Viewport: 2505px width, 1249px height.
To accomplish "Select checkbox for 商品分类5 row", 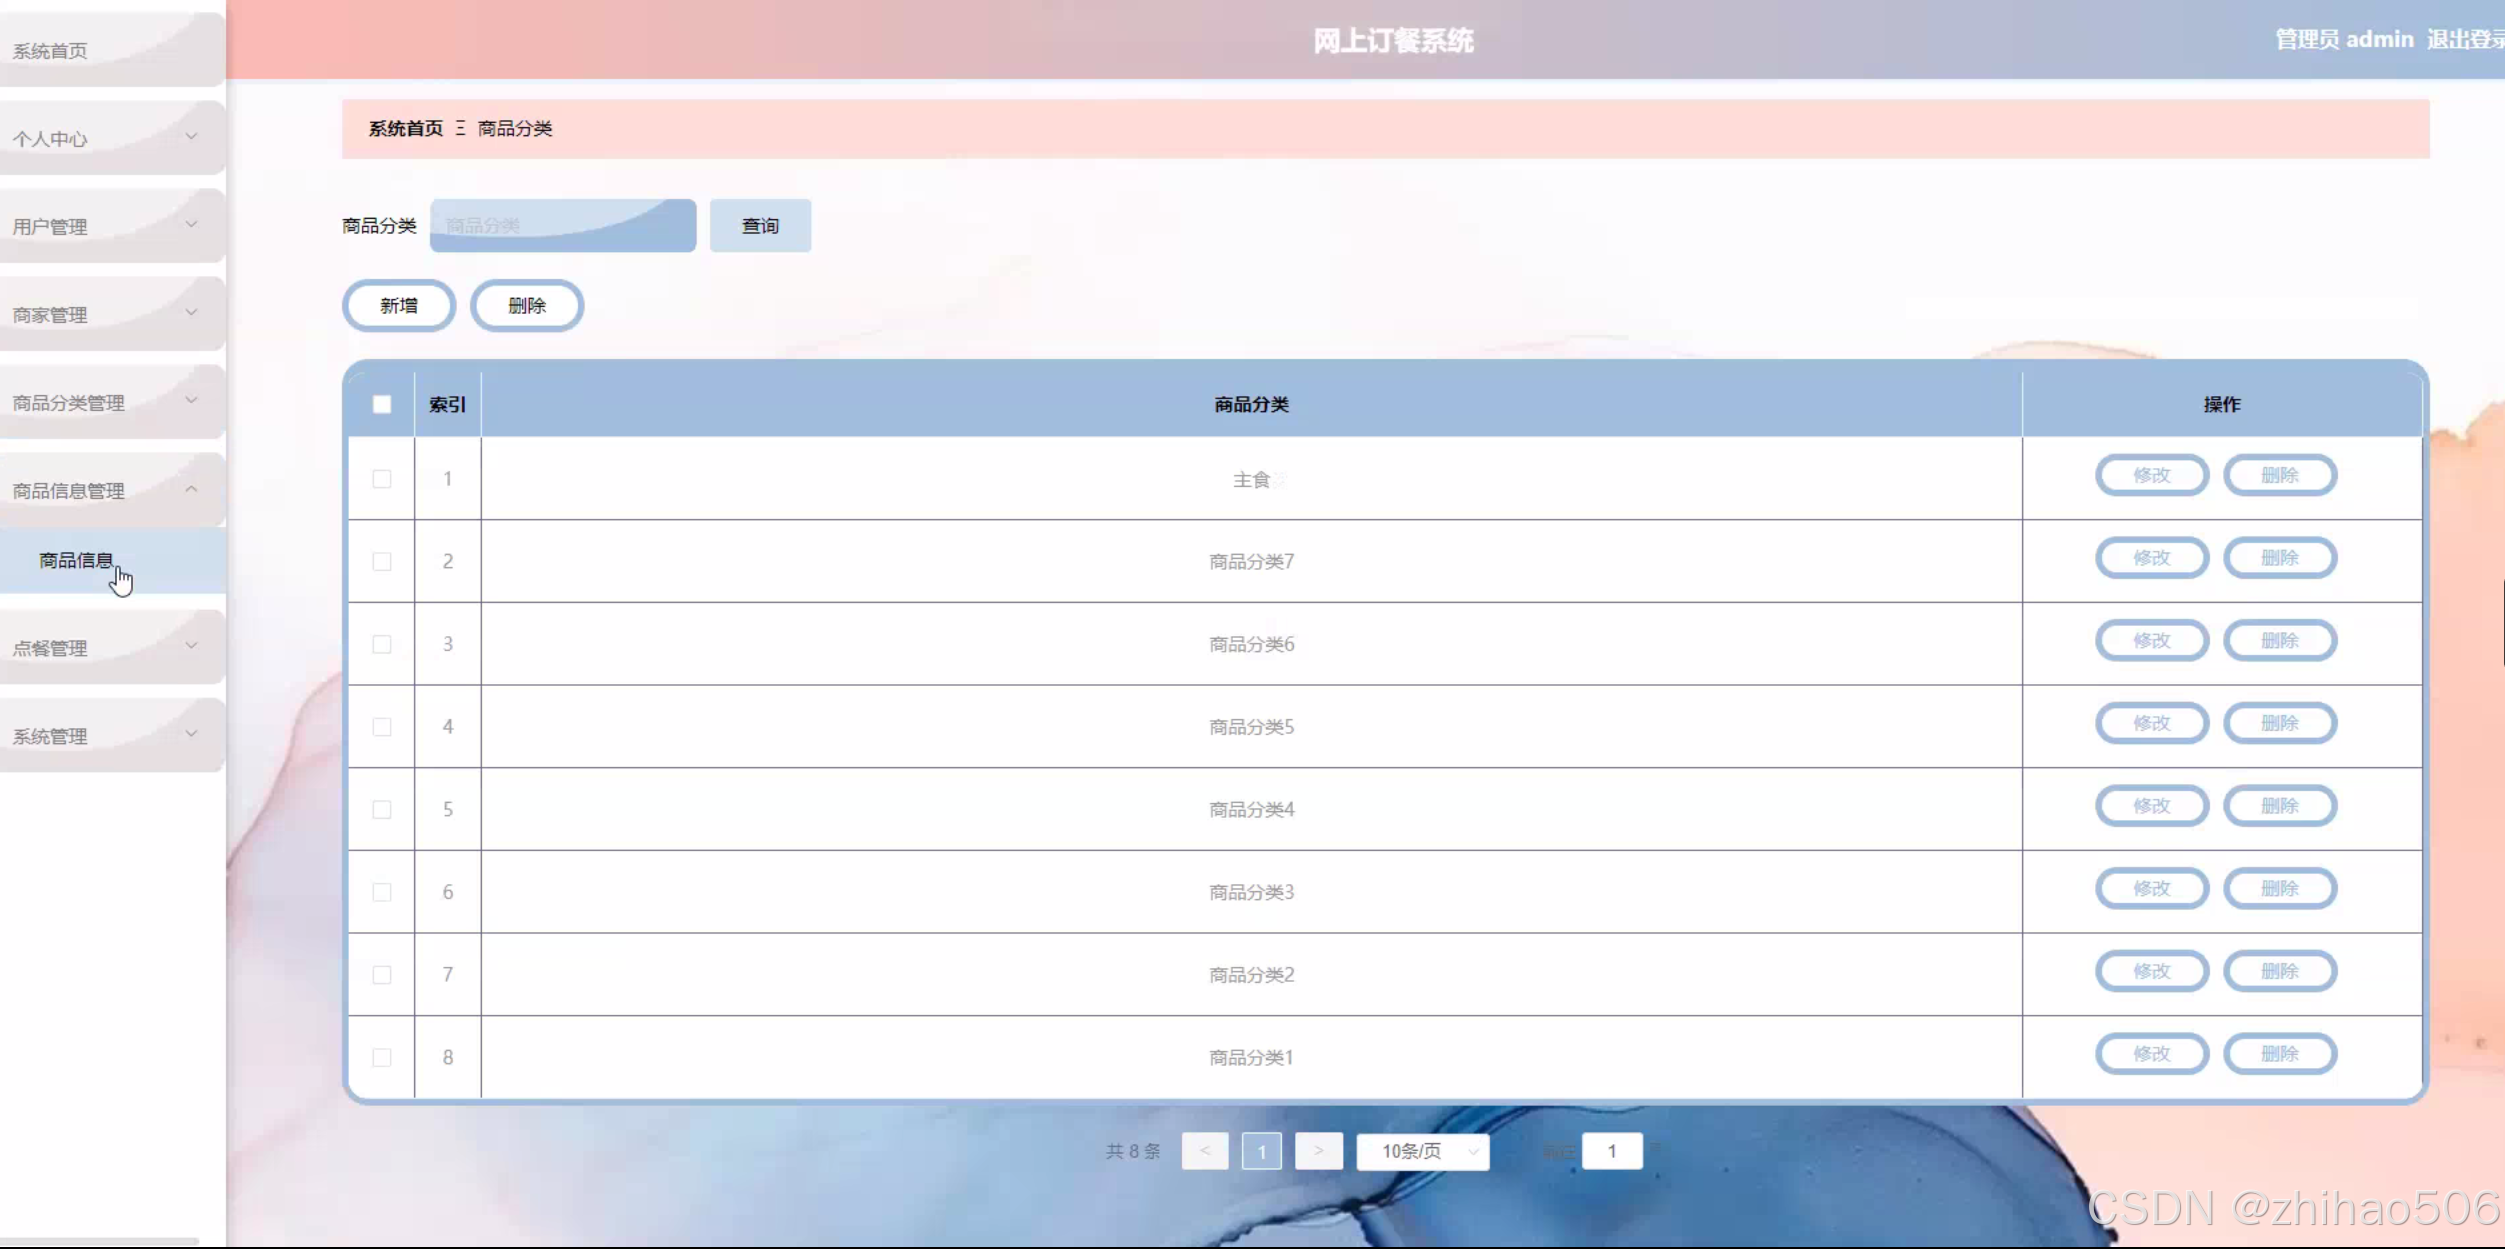I will point(381,727).
